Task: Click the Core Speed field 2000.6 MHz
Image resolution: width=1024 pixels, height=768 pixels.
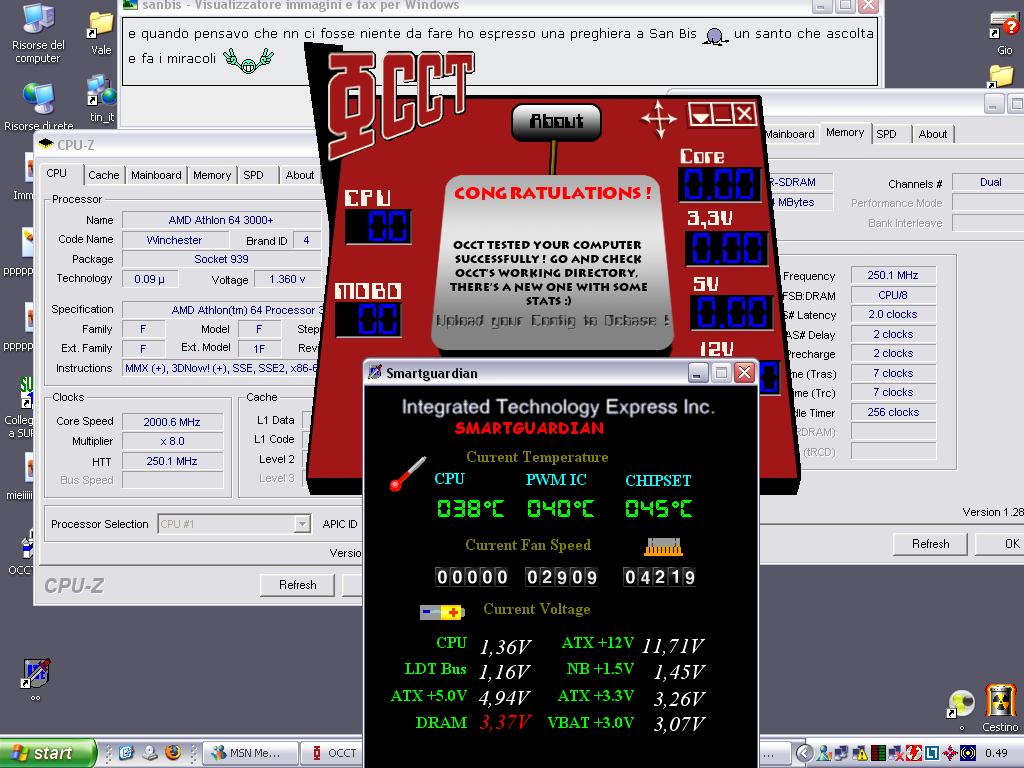Action: click(173, 422)
